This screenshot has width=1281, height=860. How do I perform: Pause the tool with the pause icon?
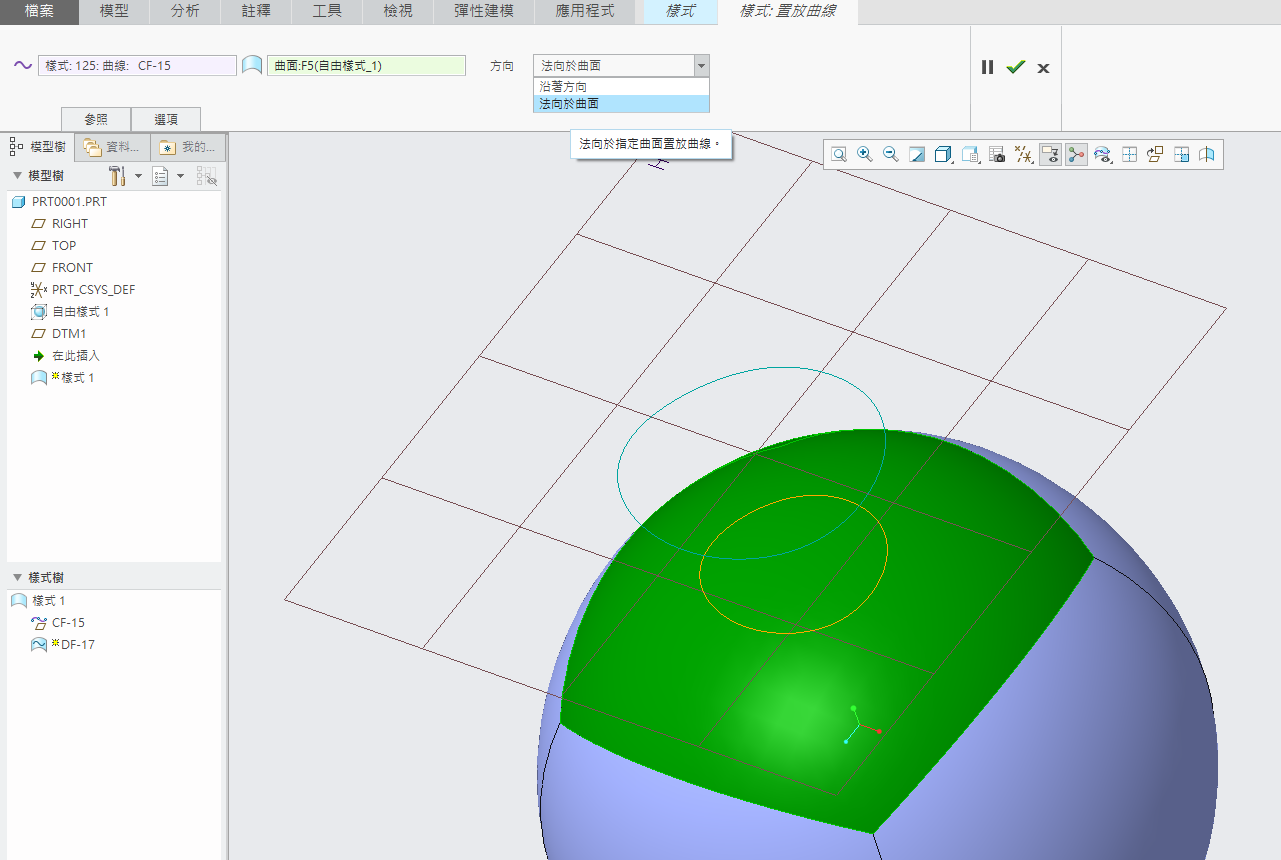tap(987, 67)
